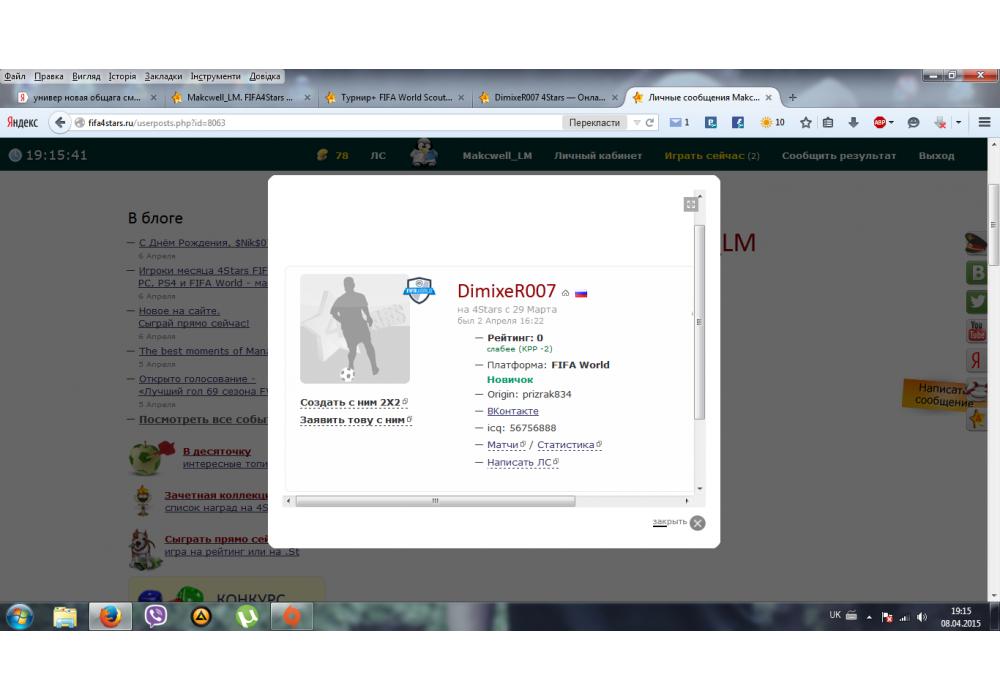Screen dimensions: 1000x700
Task: Open the Закладки menu
Action: tap(163, 76)
